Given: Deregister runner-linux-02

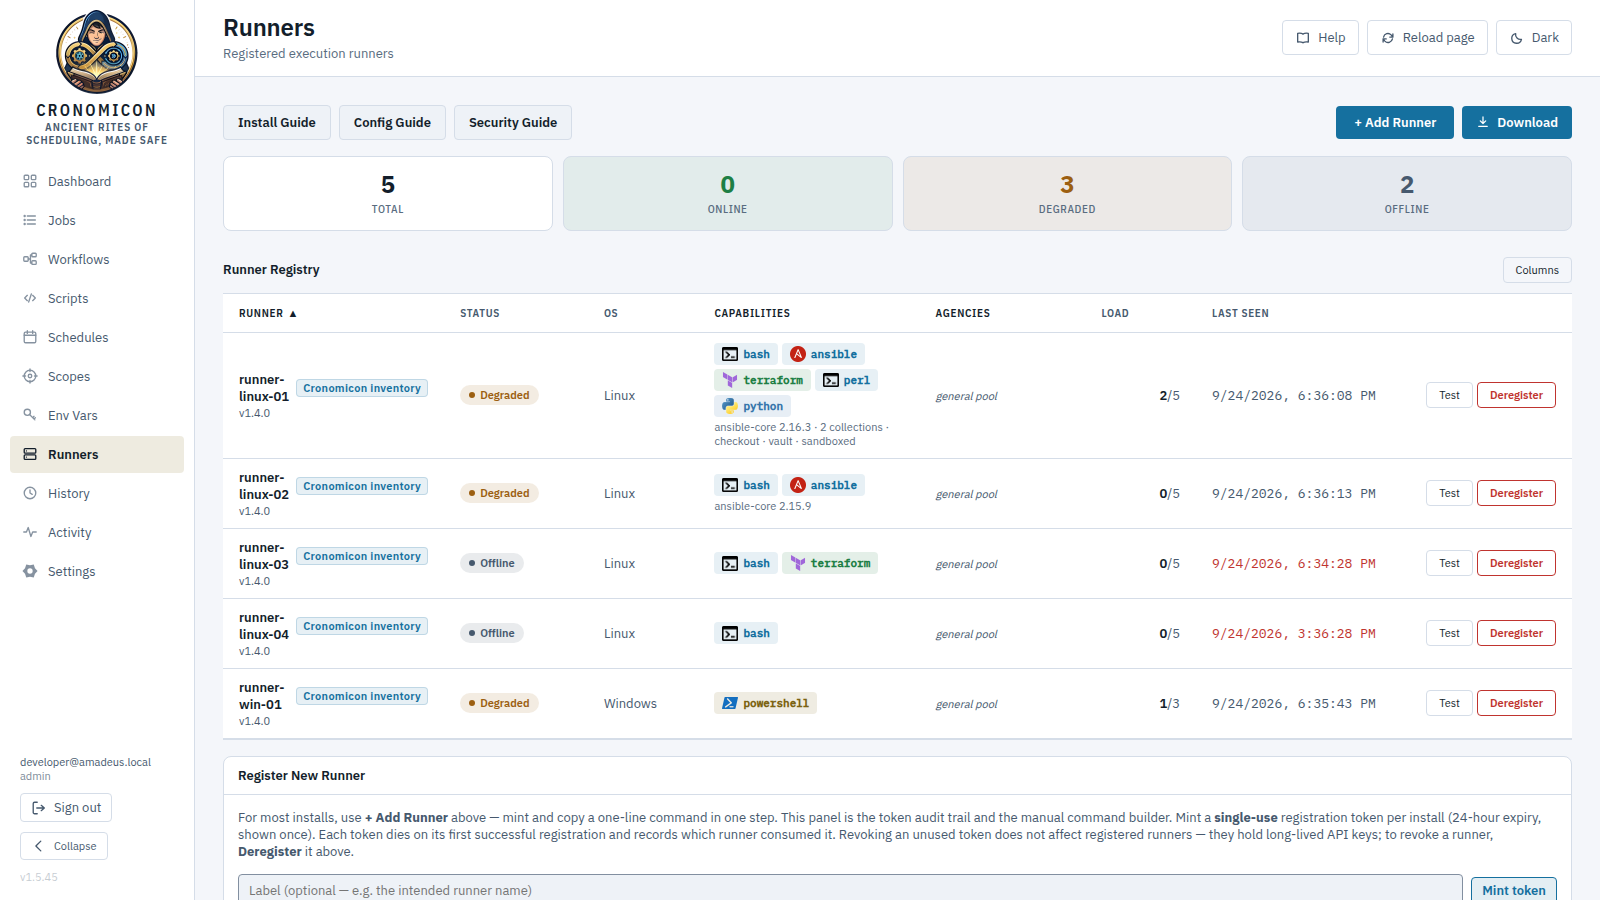Looking at the screenshot, I should pos(1516,493).
